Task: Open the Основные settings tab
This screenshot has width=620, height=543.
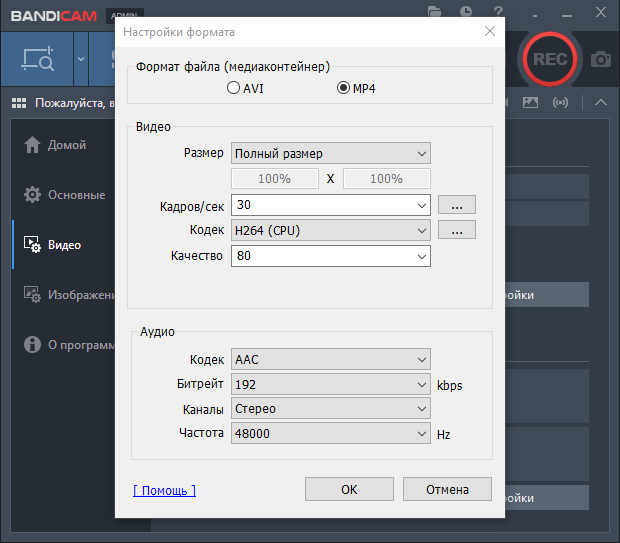Action: (x=63, y=195)
